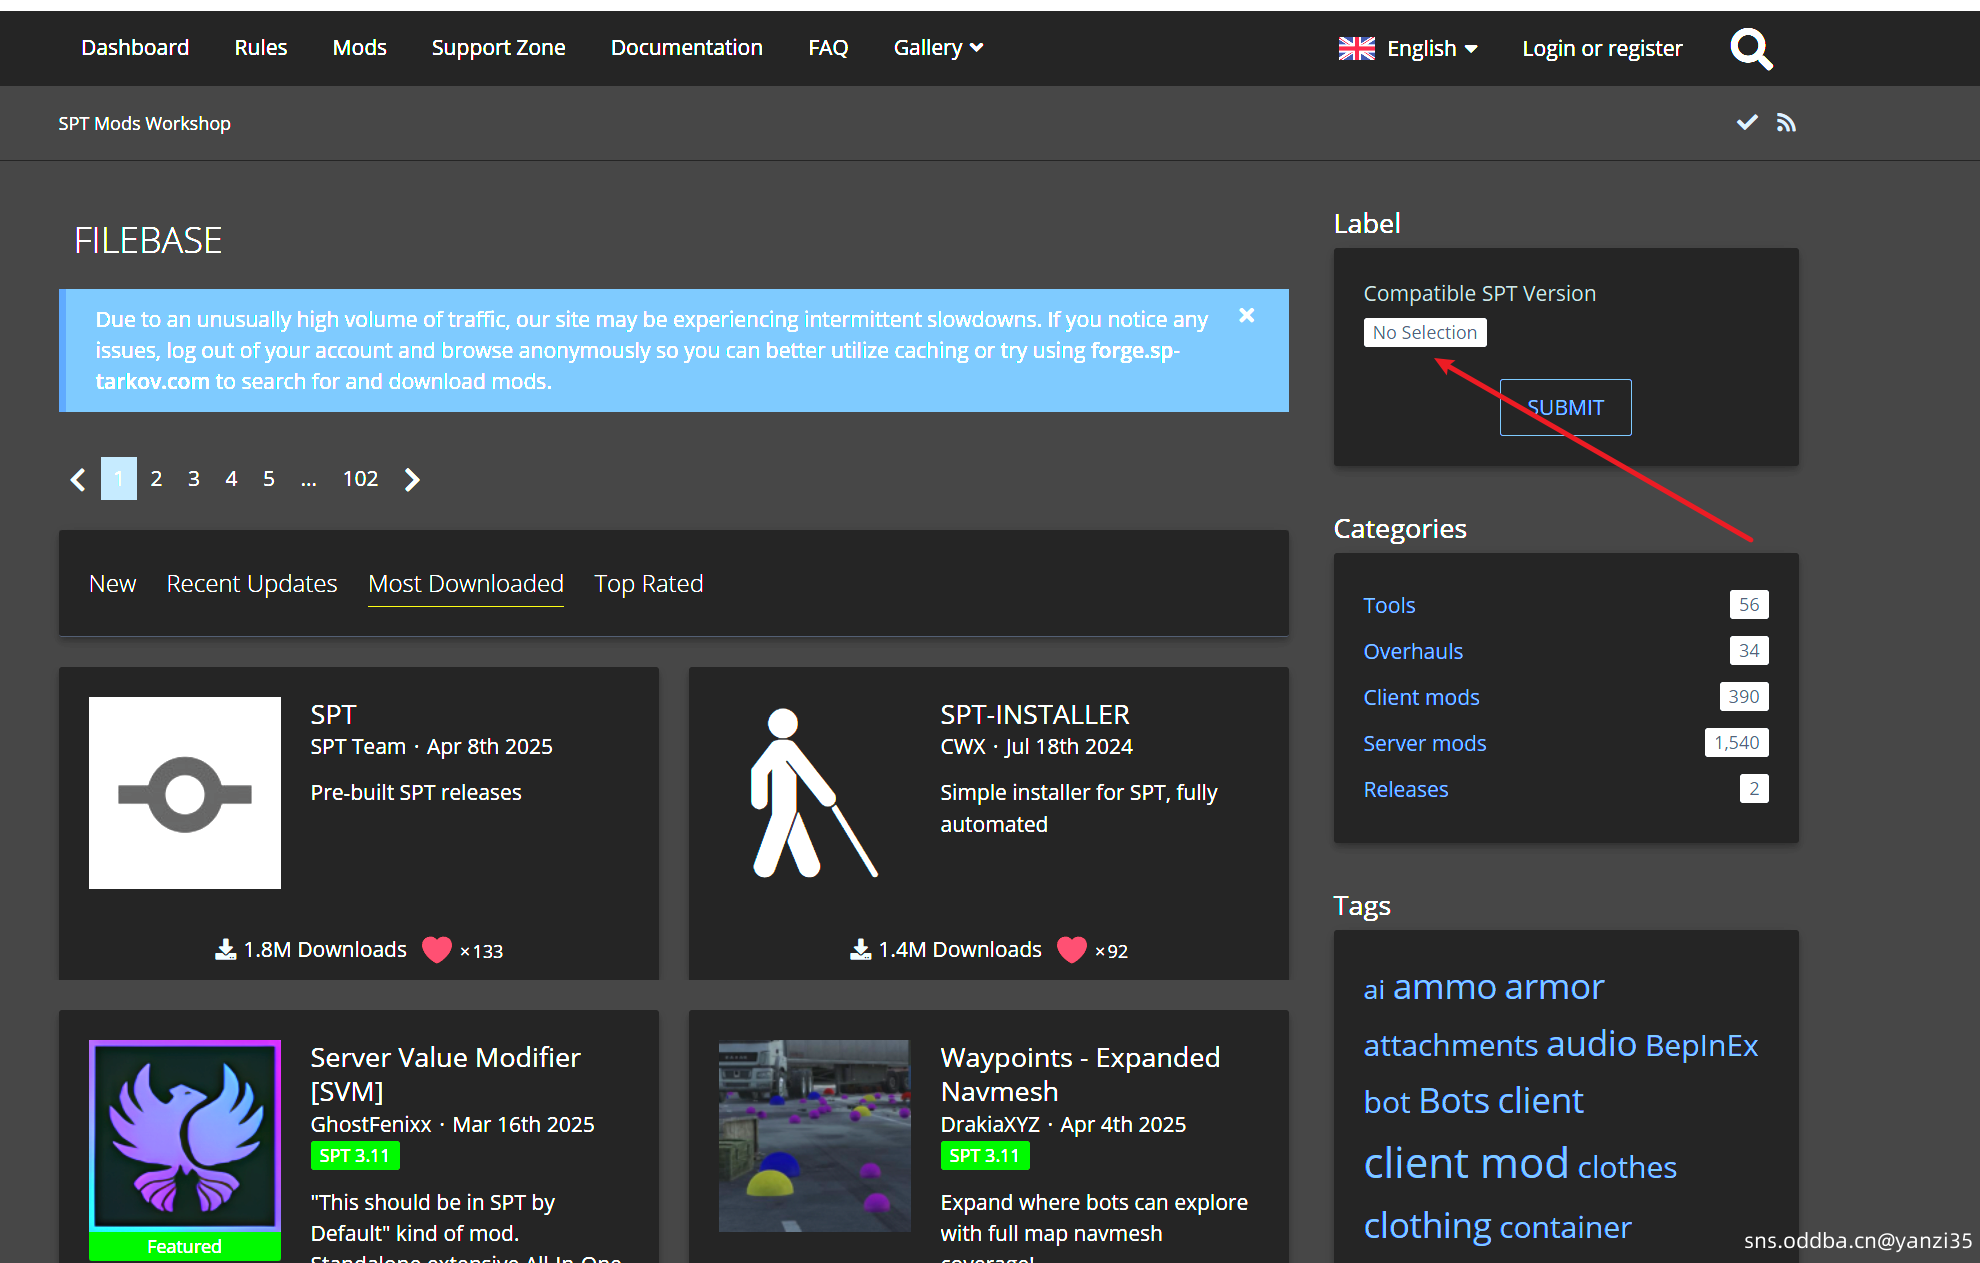Go to previous page arrow
1980x1263 pixels.
coord(78,479)
